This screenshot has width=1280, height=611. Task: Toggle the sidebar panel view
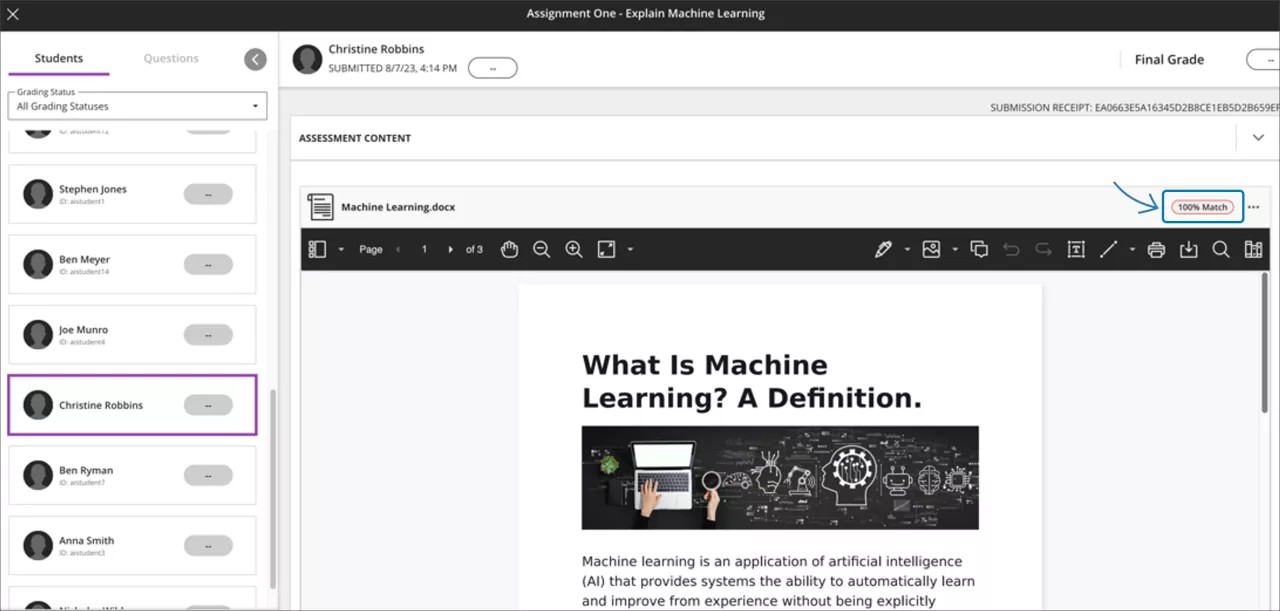point(318,250)
